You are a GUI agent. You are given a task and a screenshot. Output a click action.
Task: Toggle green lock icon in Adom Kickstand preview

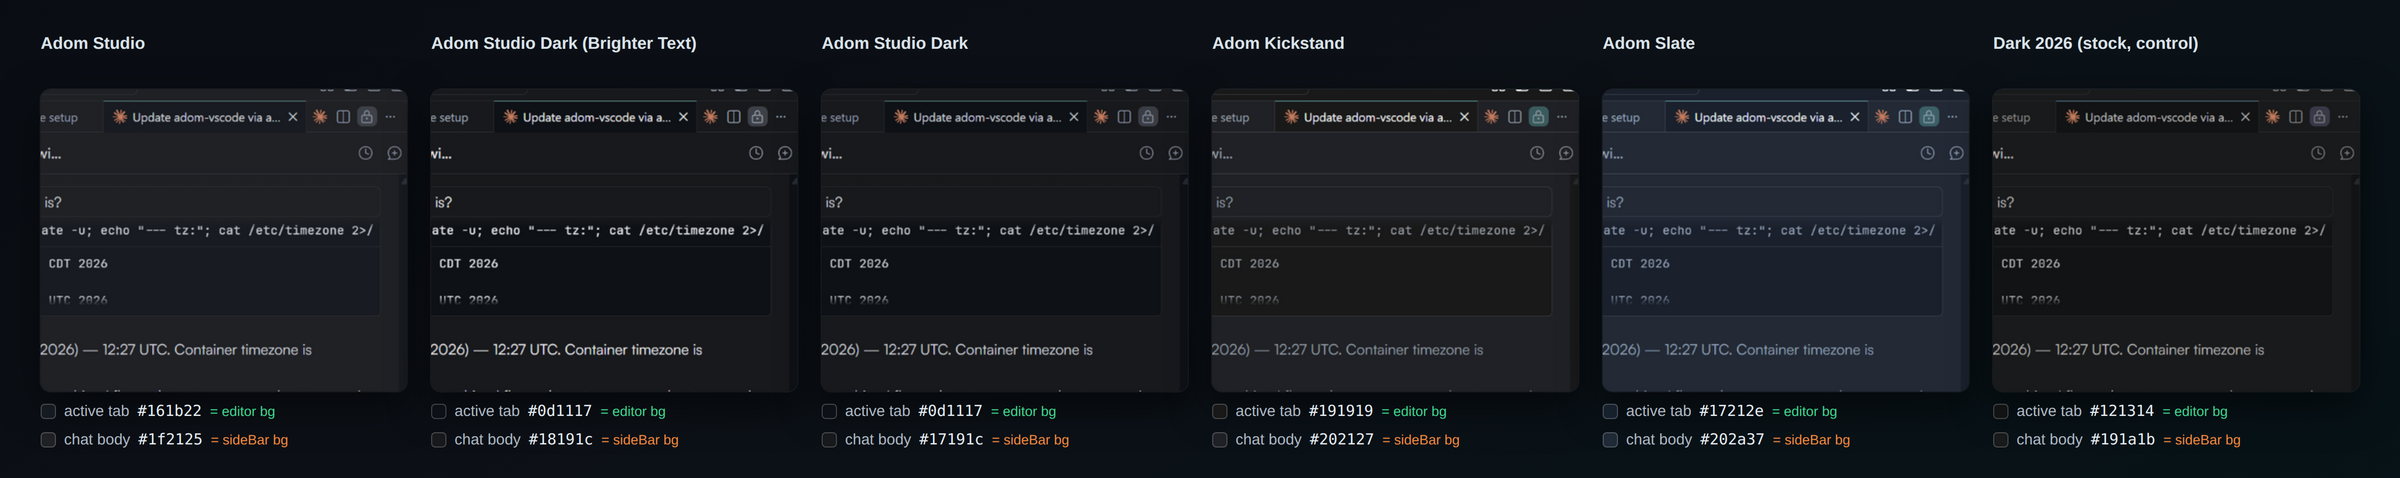pos(1539,117)
